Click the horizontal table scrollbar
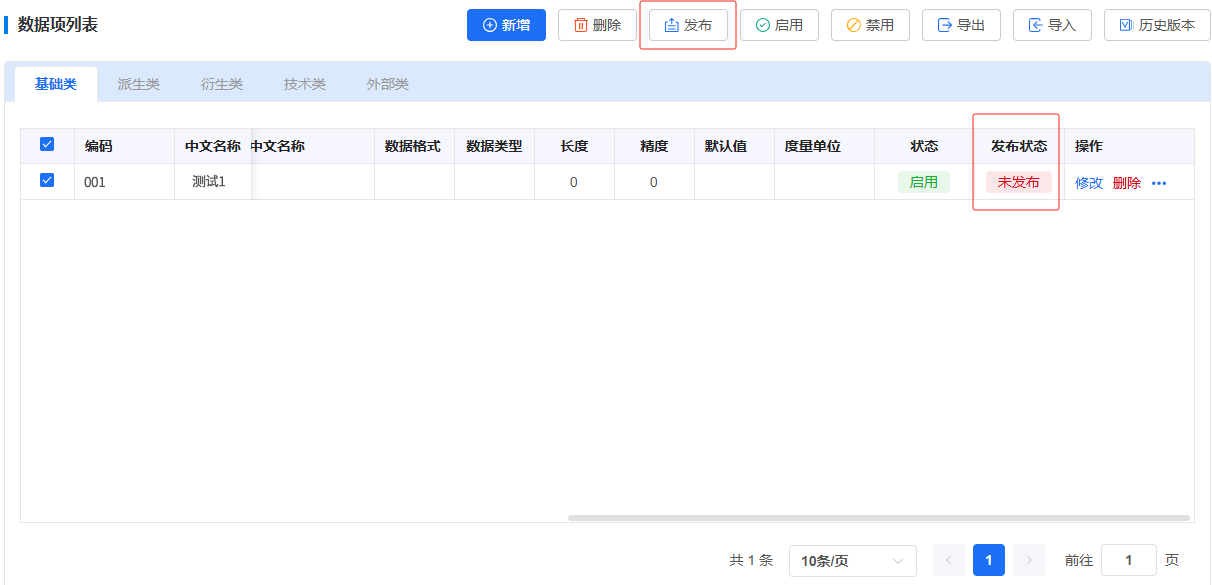The image size is (1212, 585). point(879,518)
